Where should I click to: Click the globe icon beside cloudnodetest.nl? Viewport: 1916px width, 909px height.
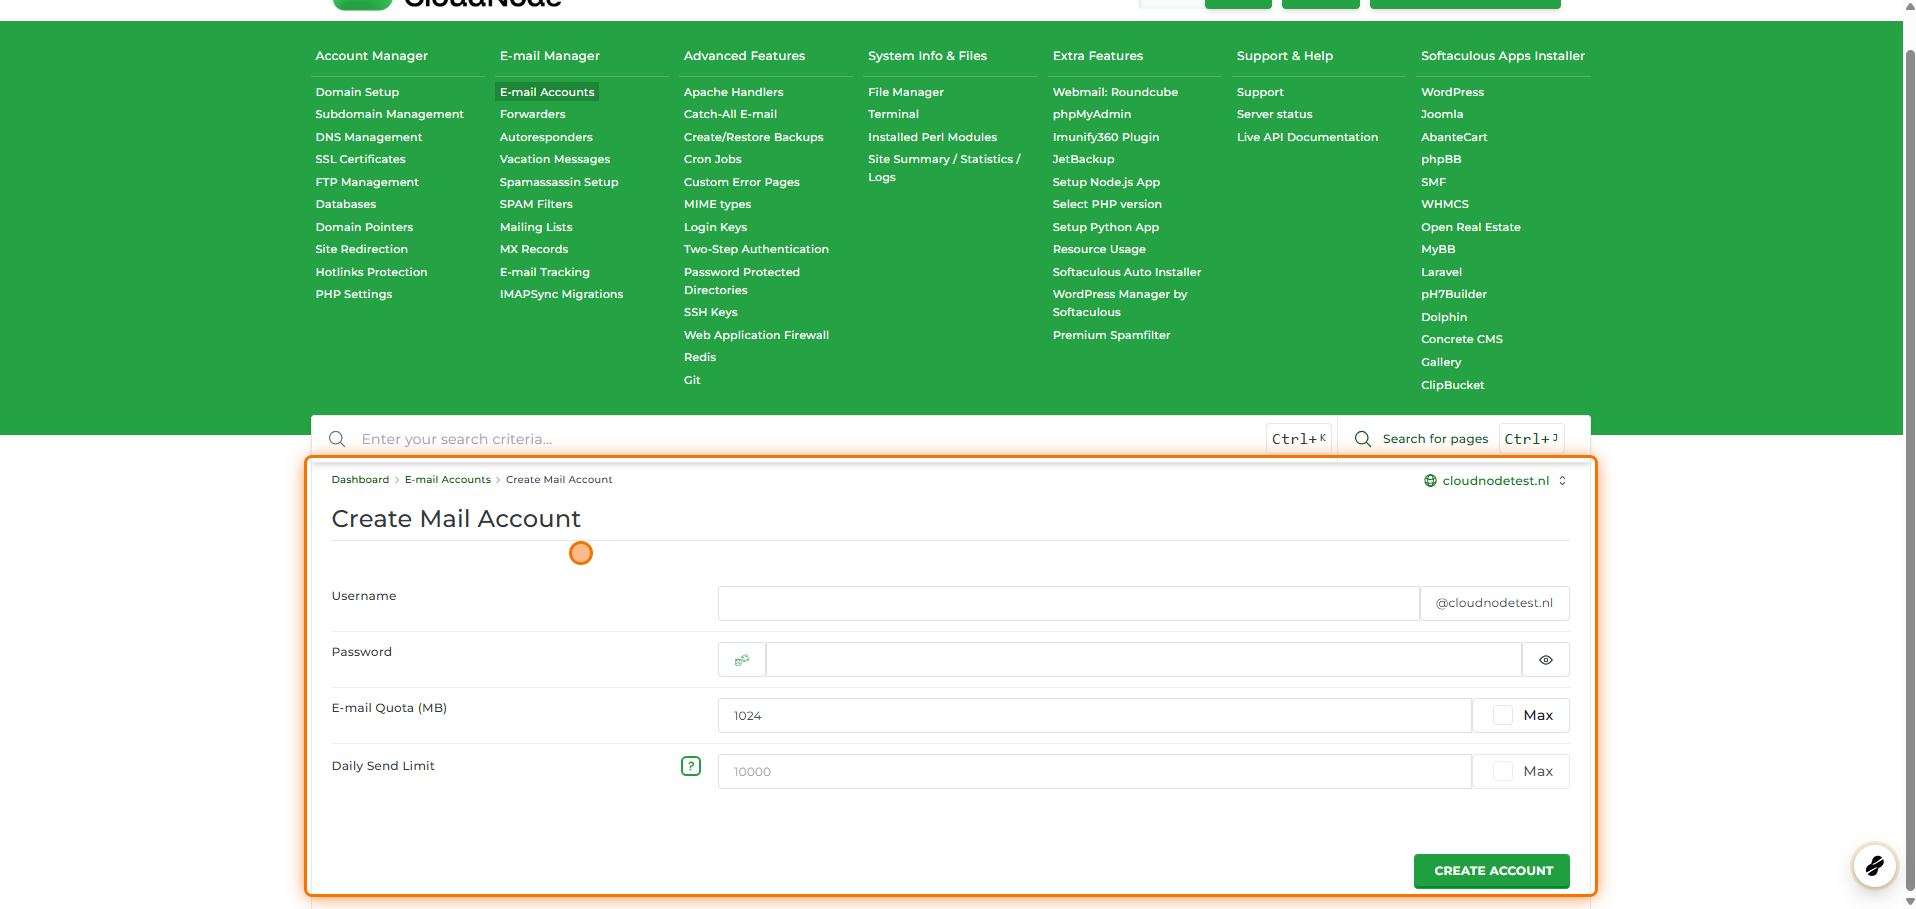tap(1430, 481)
